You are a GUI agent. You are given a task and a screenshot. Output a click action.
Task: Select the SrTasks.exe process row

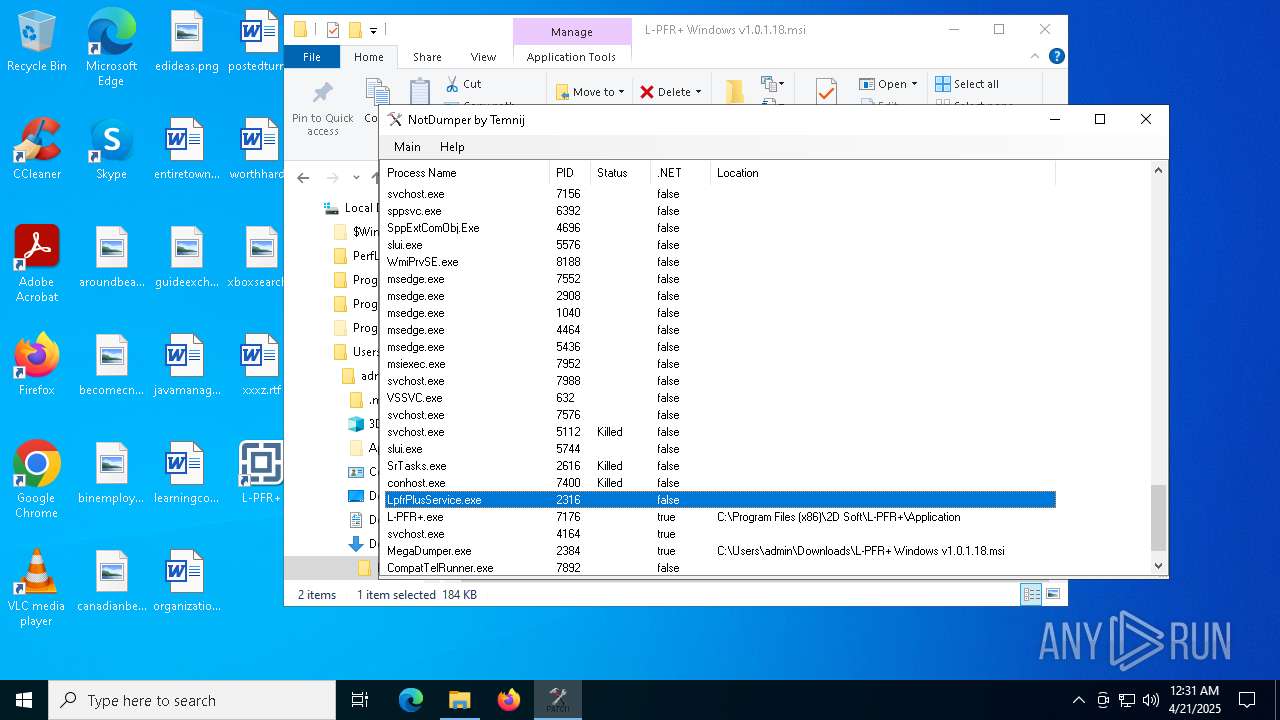coord(720,466)
